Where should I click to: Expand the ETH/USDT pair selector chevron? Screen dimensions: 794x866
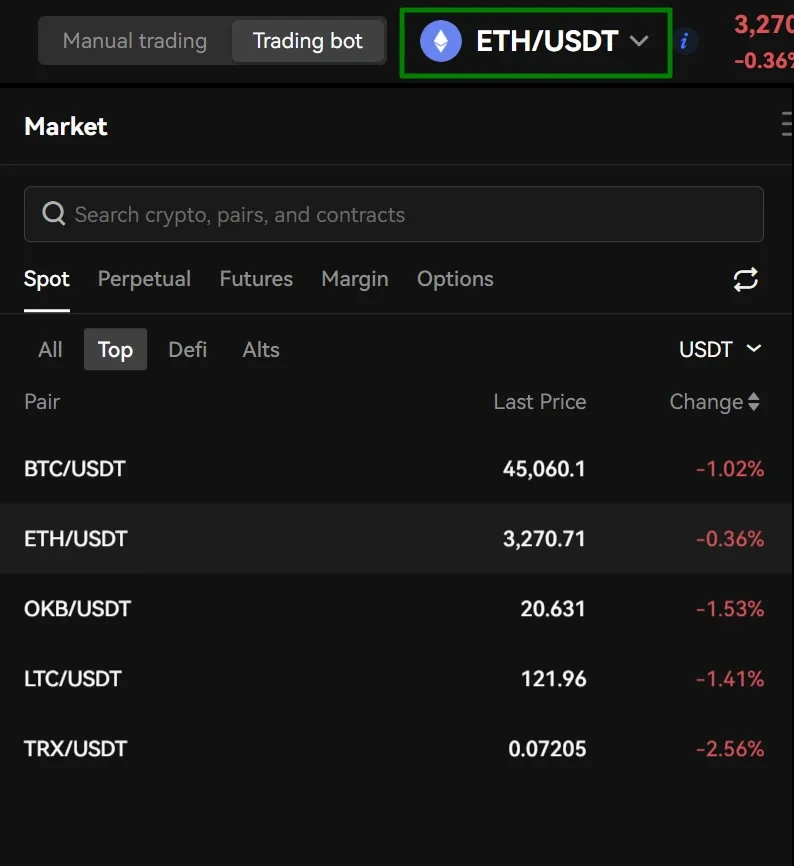[x=639, y=41]
